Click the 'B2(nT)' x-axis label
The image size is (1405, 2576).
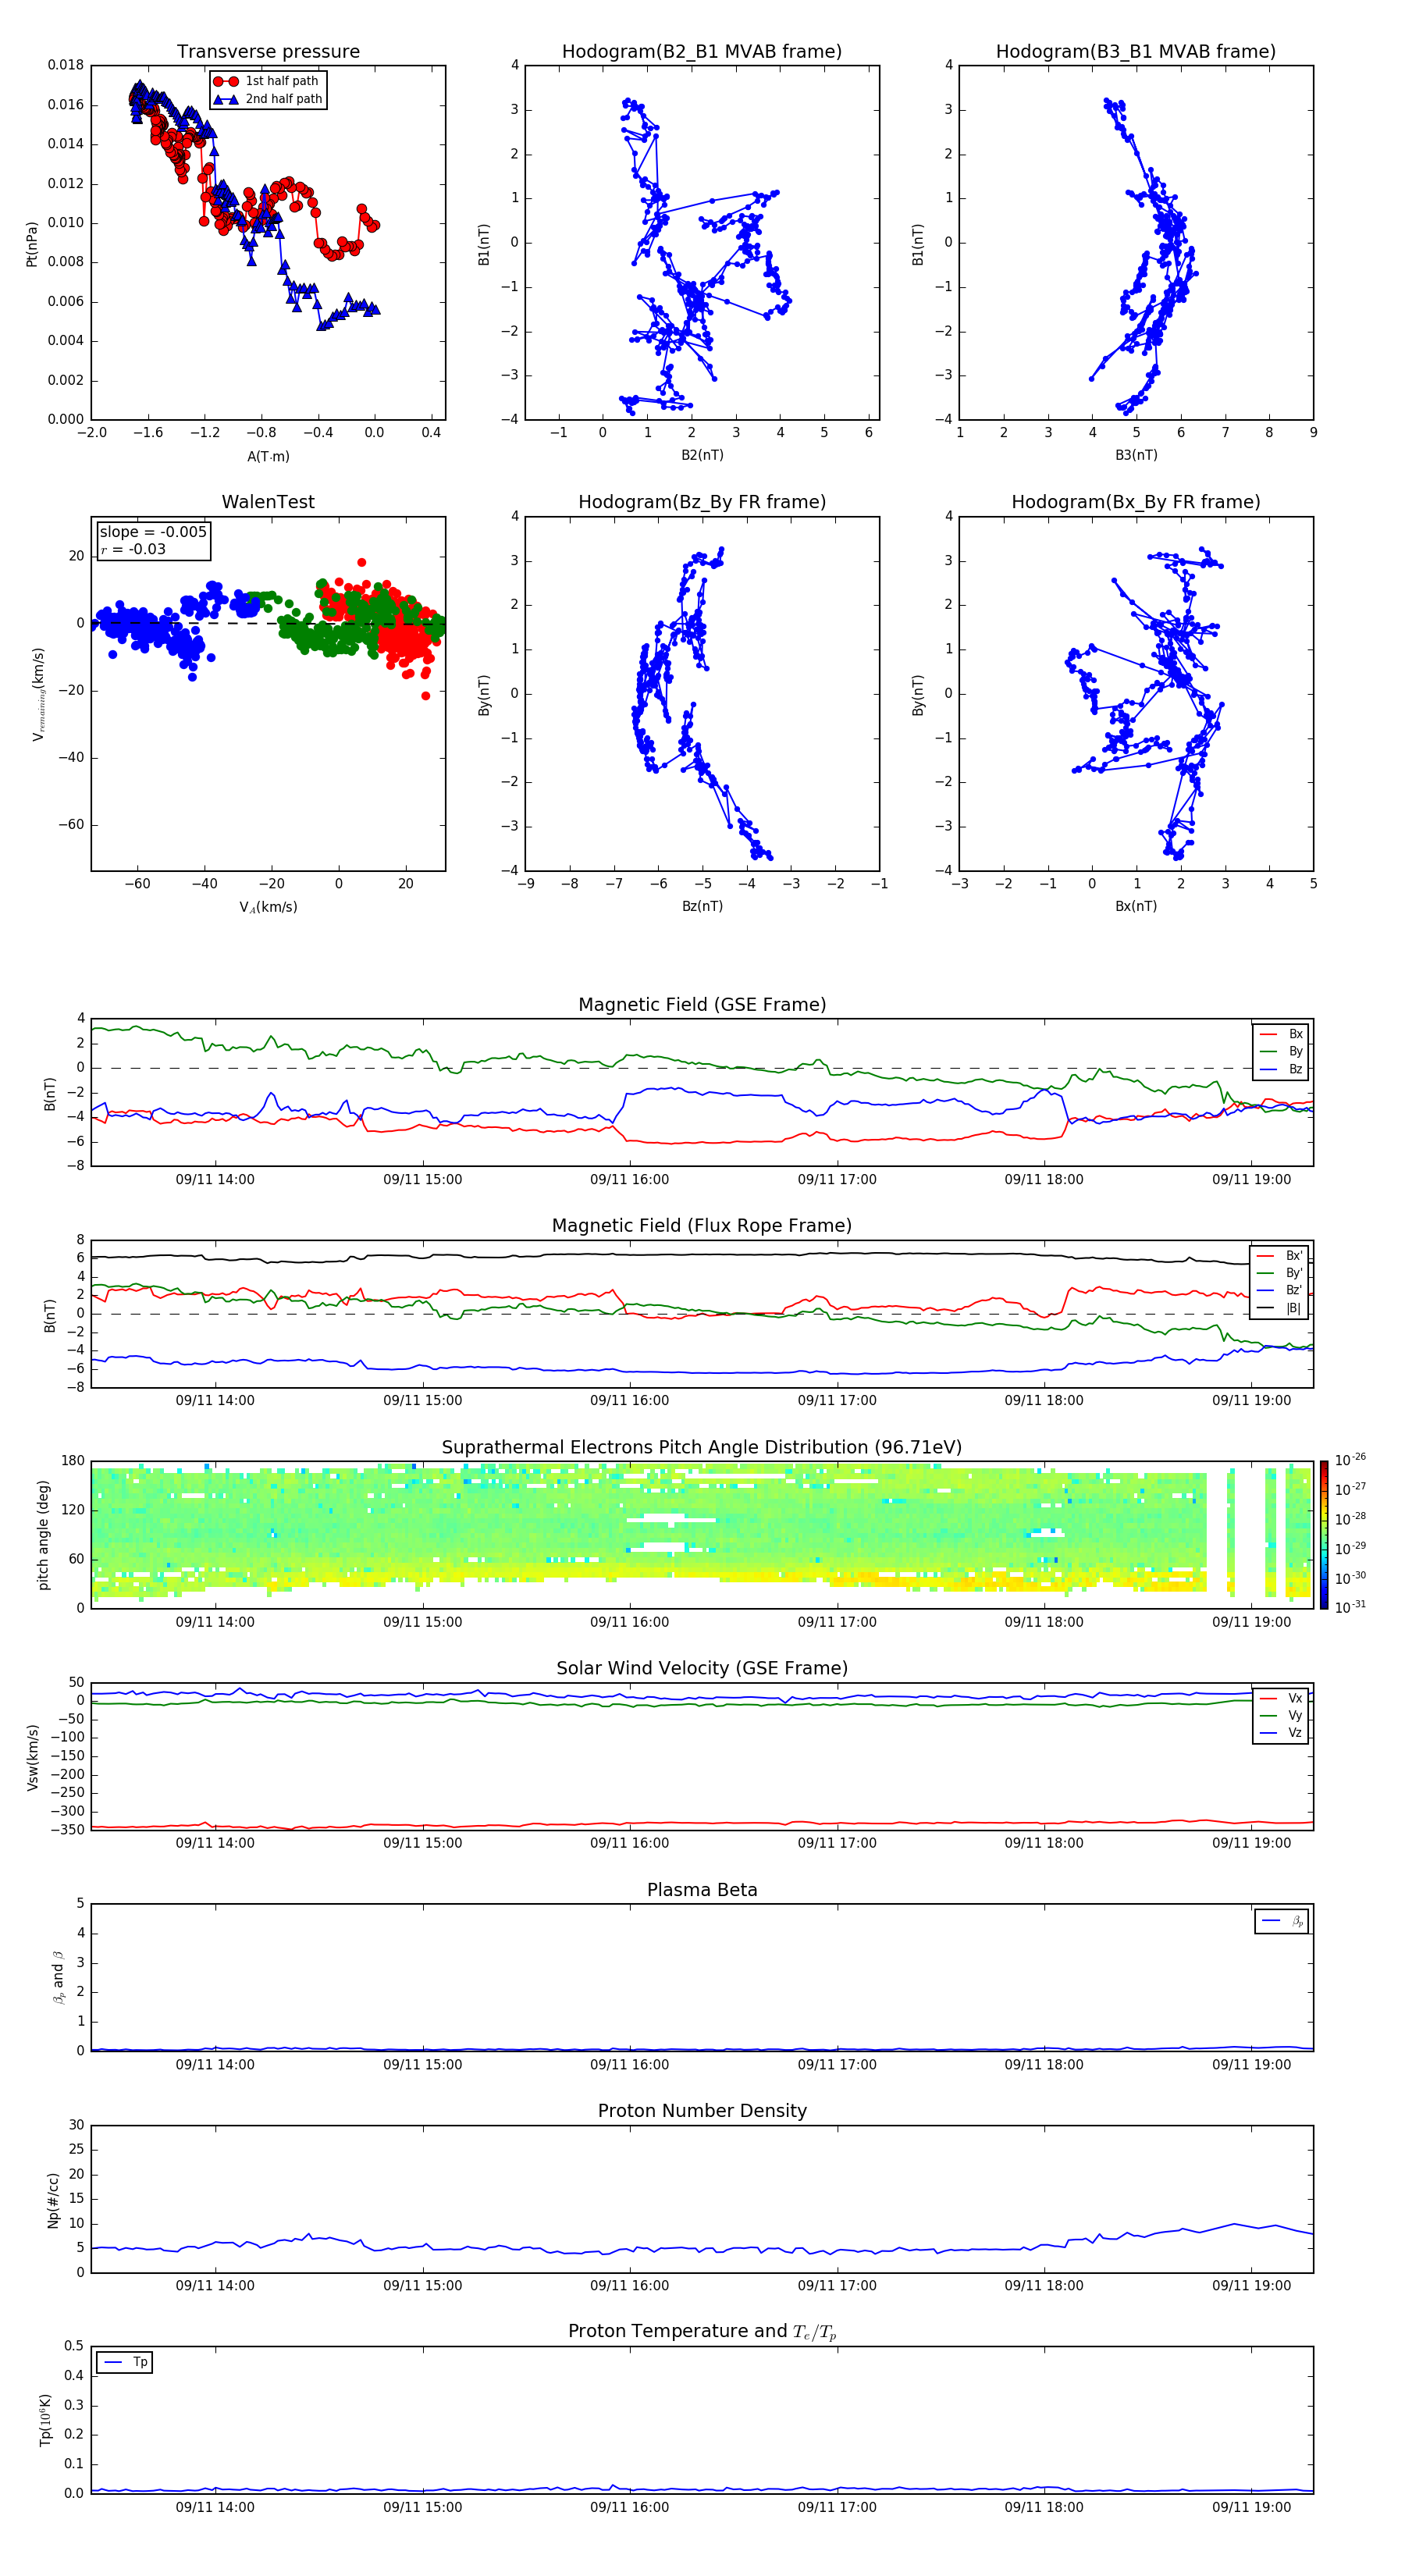pos(702,455)
